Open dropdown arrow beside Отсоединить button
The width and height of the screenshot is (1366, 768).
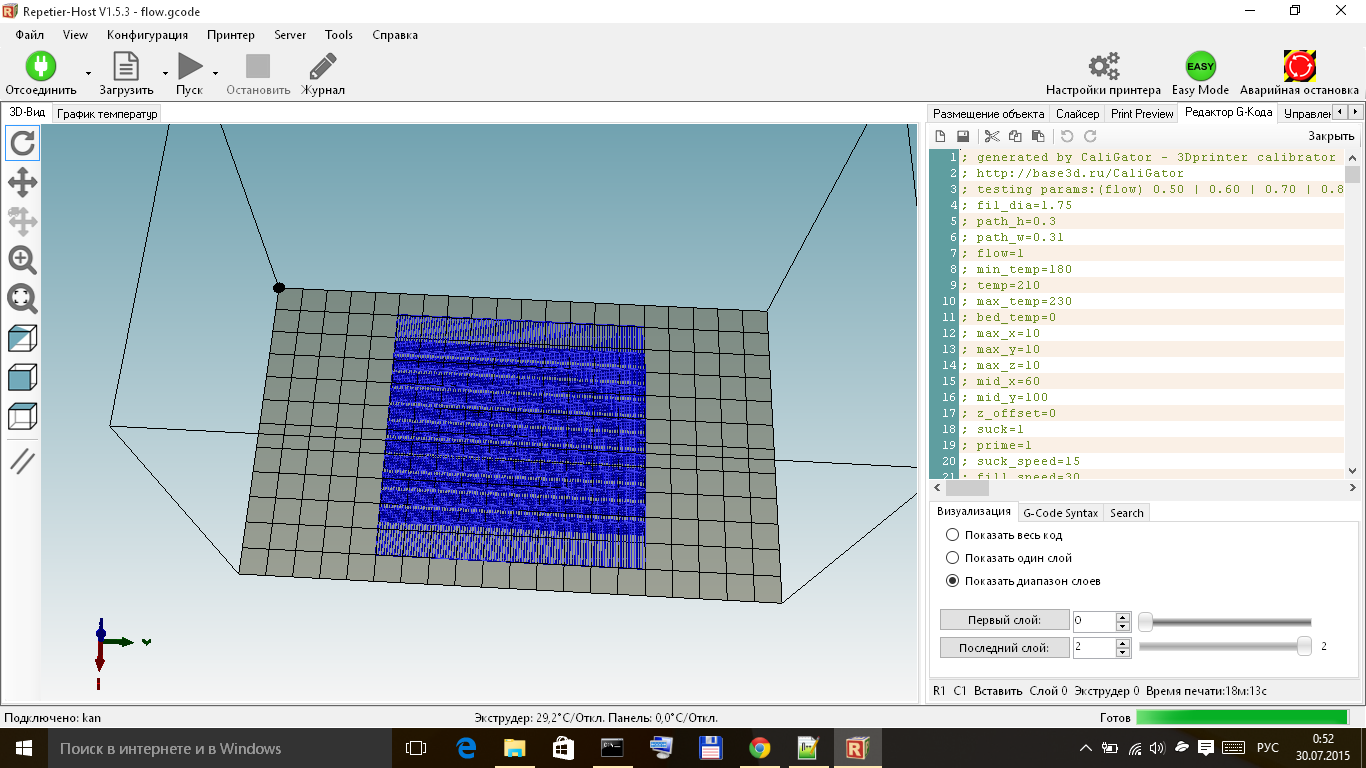tap(88, 74)
